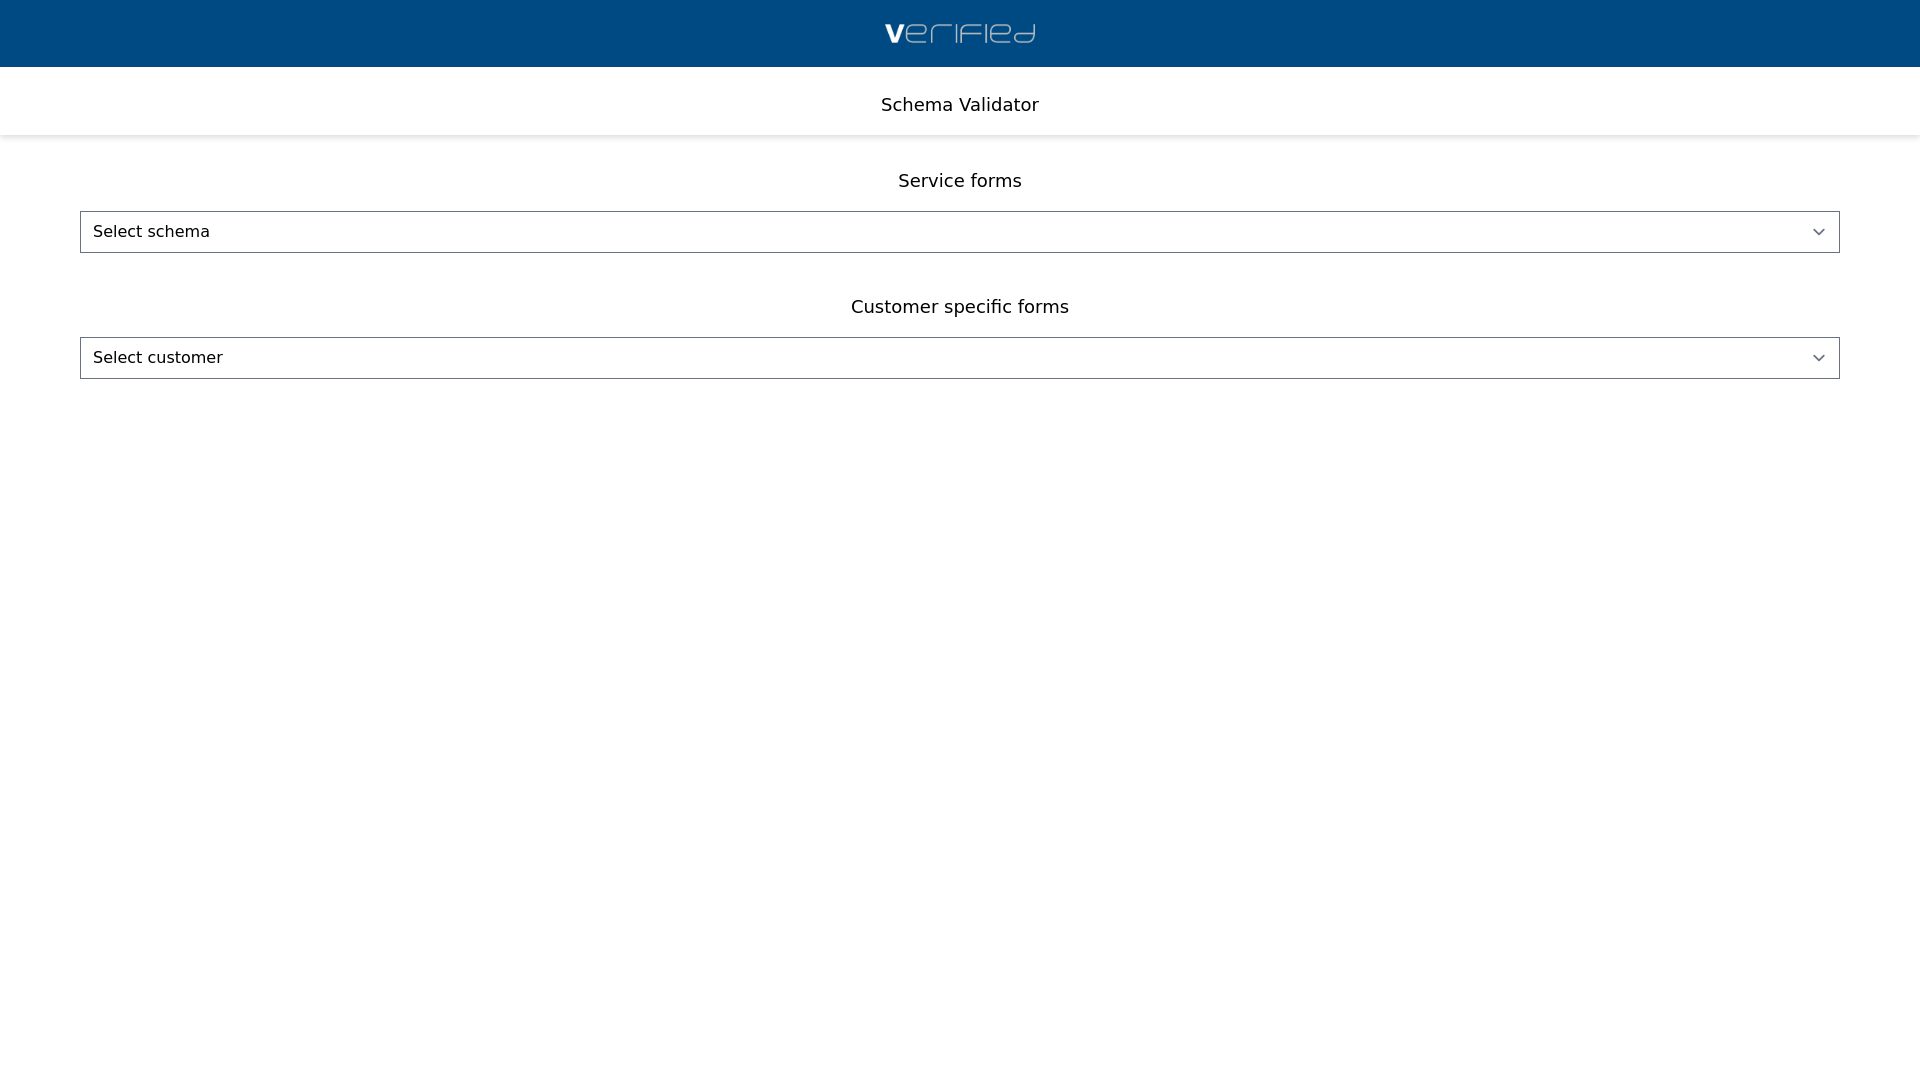Click the Customer specific forms heading
This screenshot has height=1080, width=1920.
[x=960, y=307]
